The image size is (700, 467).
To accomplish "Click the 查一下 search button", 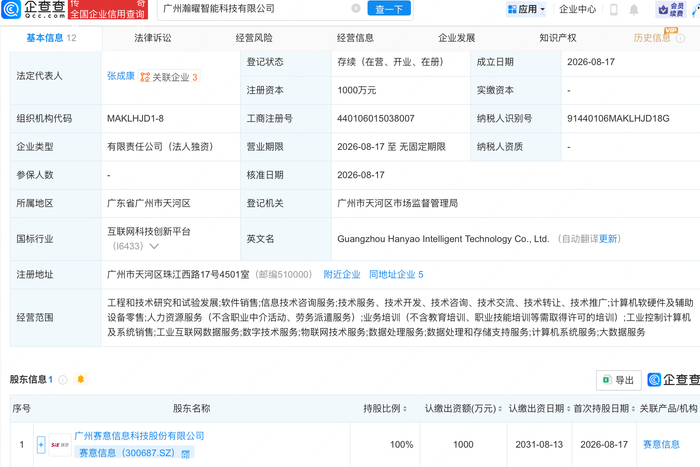I will coord(389,8).
